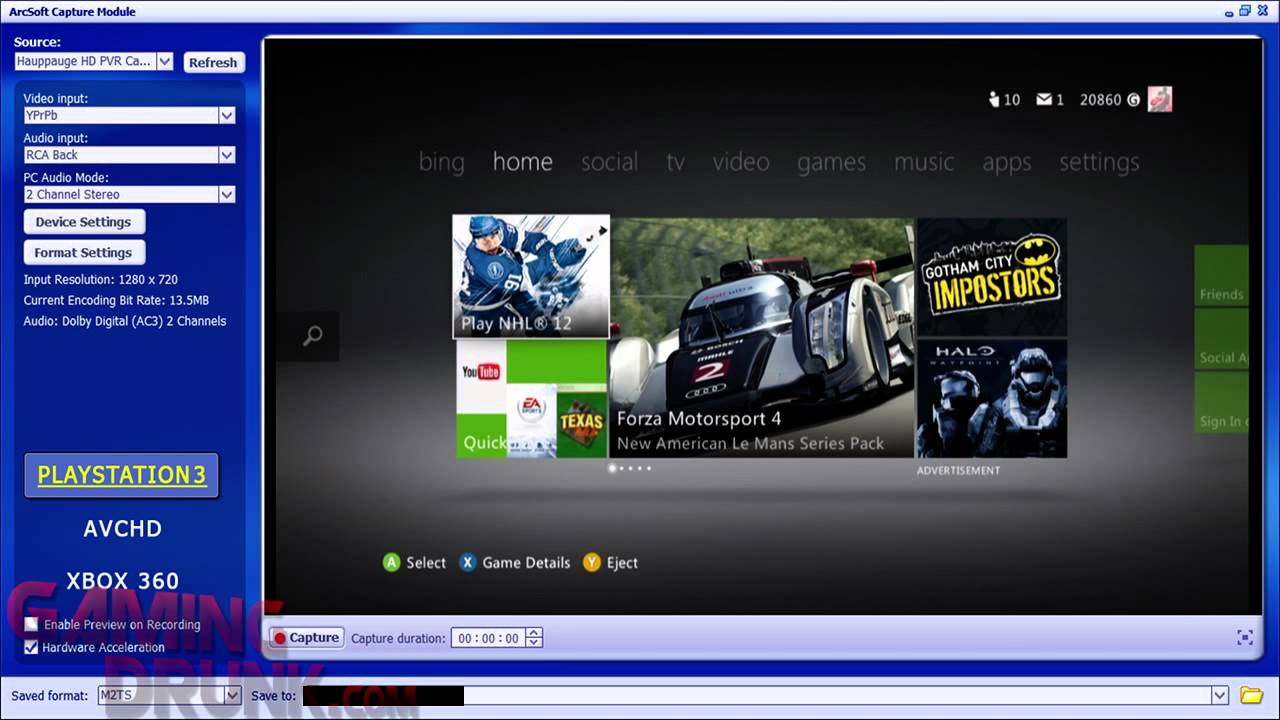Click the 20860 gamerscore value
This screenshot has height=720, width=1280.
(1100, 99)
